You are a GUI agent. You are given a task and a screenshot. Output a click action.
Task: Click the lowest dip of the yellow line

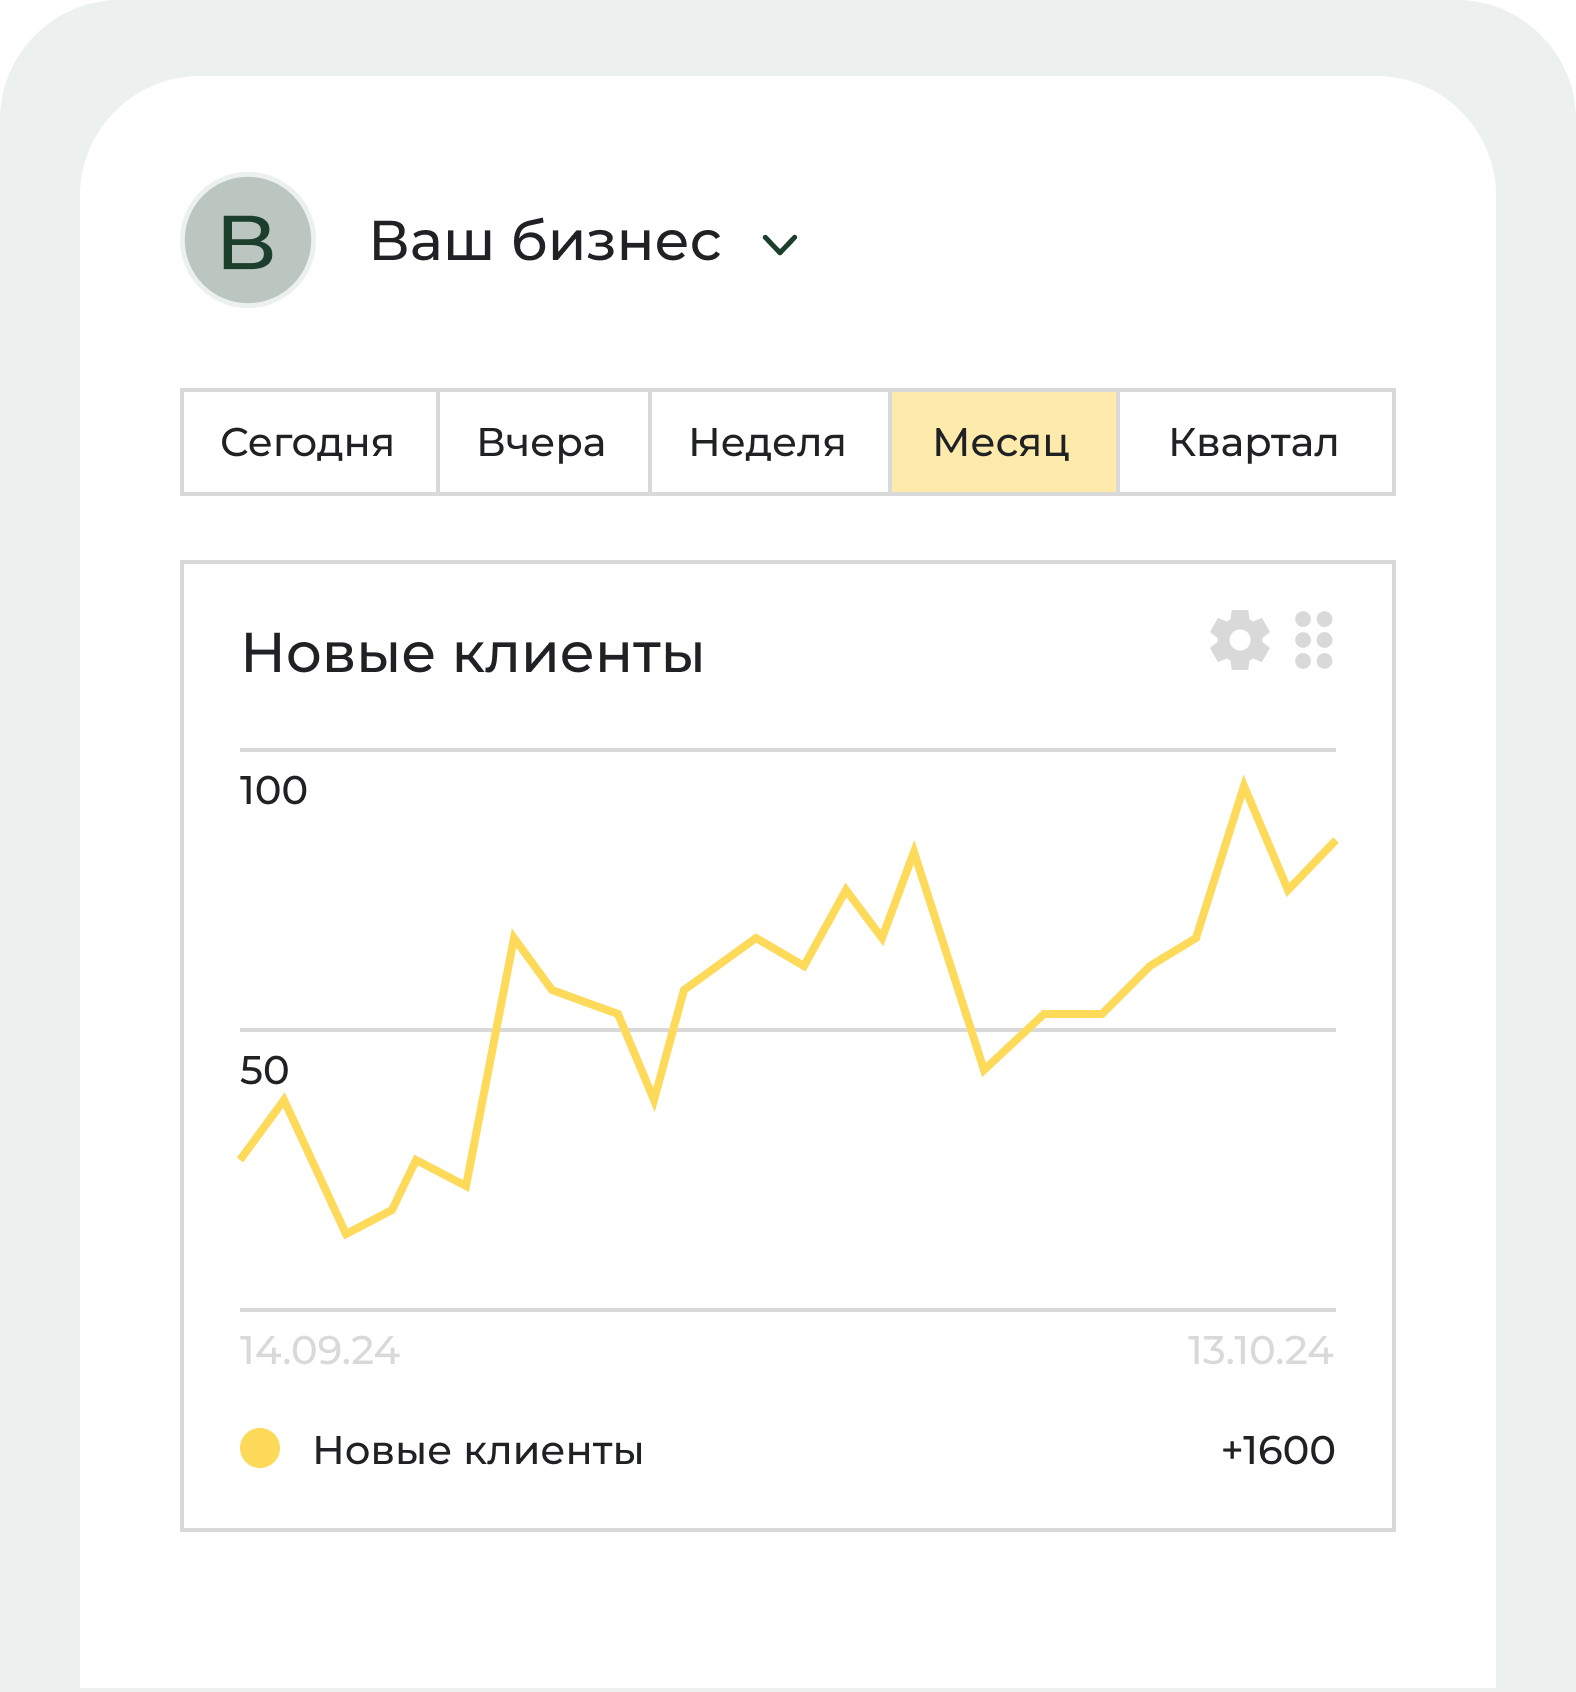[346, 1234]
